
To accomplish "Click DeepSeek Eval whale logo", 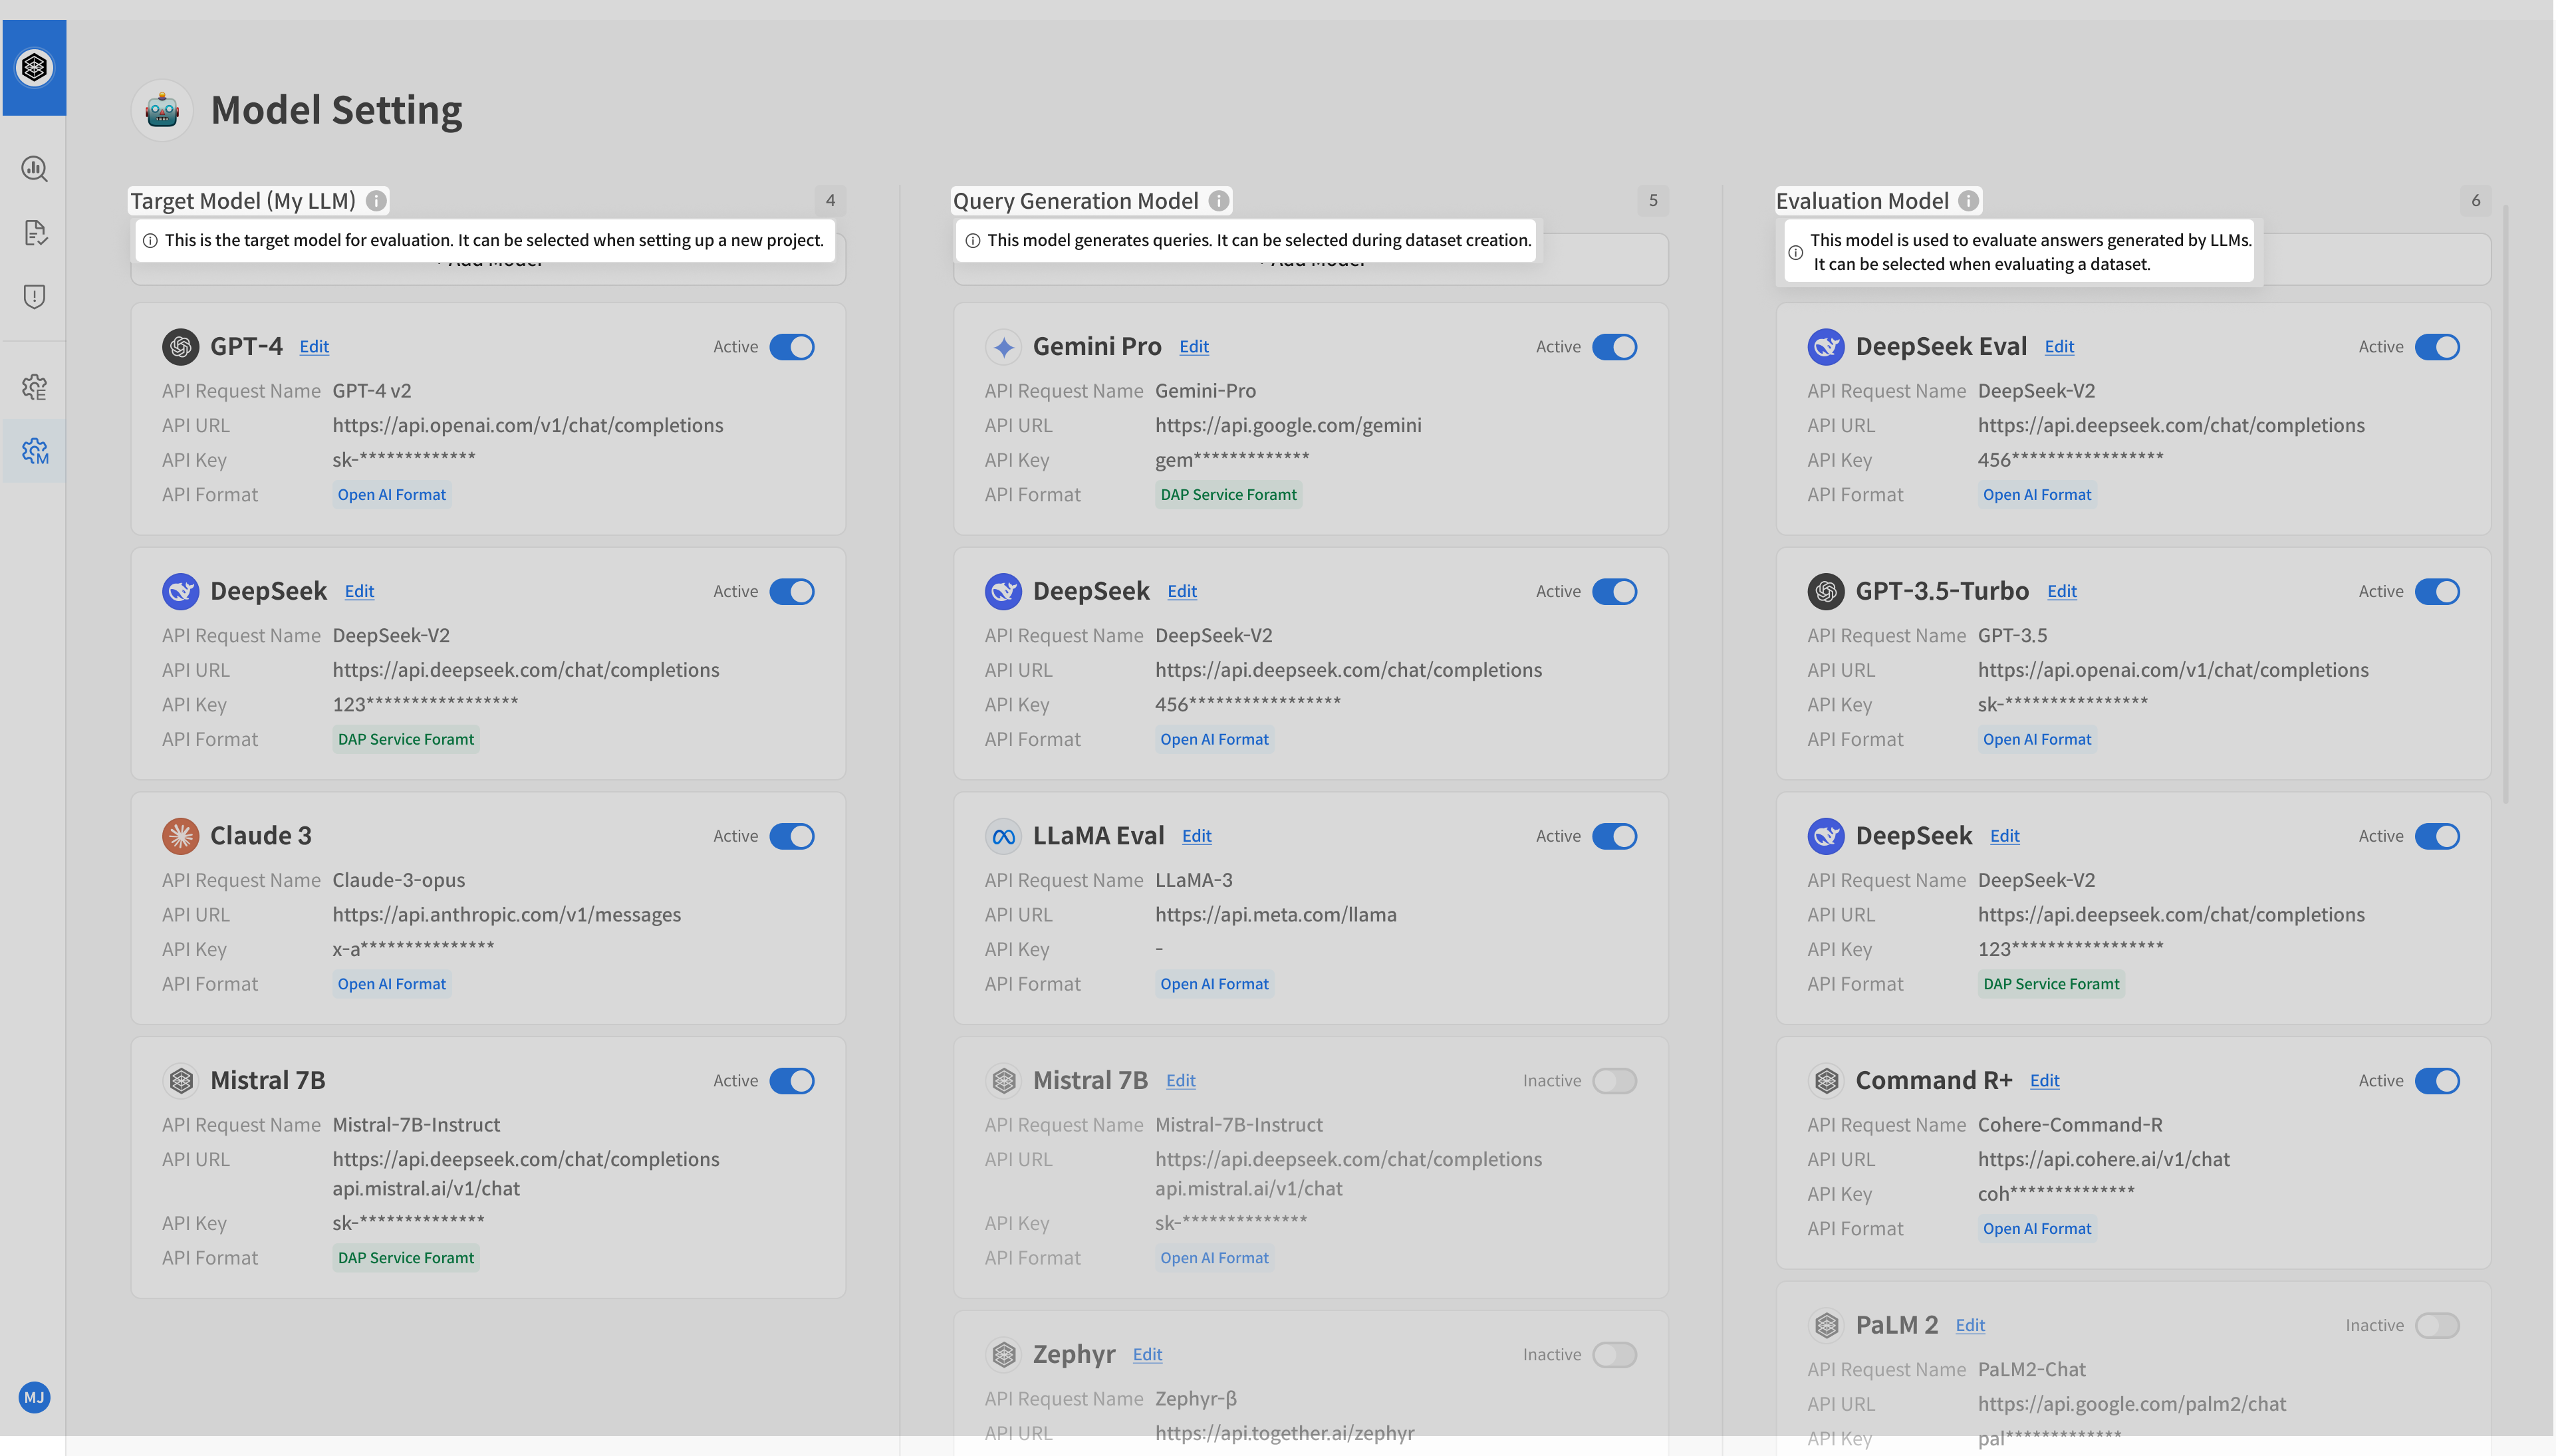I will coord(1827,347).
